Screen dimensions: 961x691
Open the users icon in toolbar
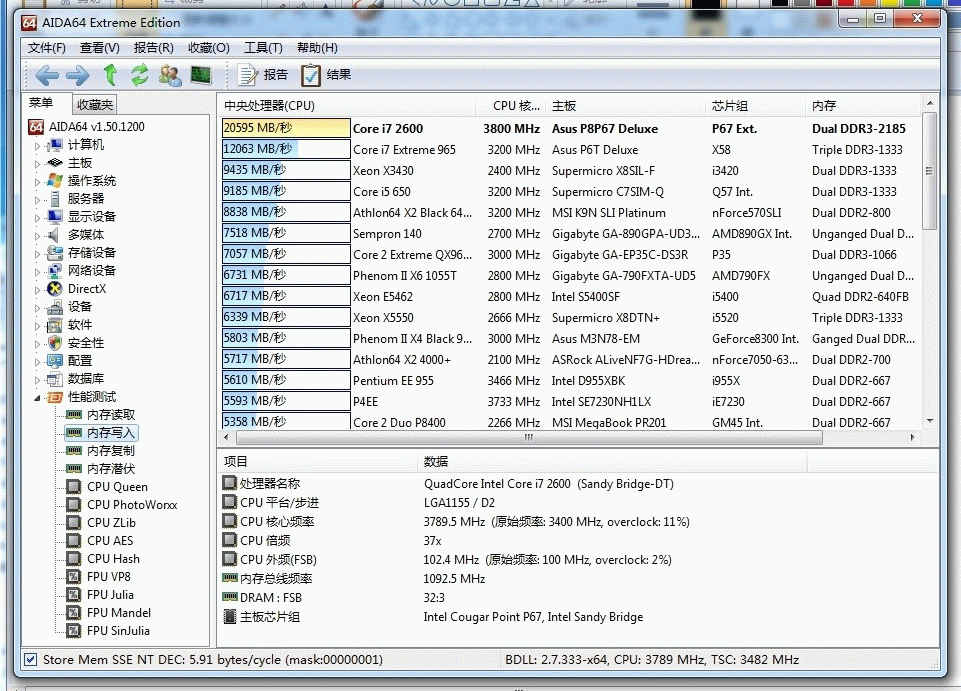[x=170, y=75]
